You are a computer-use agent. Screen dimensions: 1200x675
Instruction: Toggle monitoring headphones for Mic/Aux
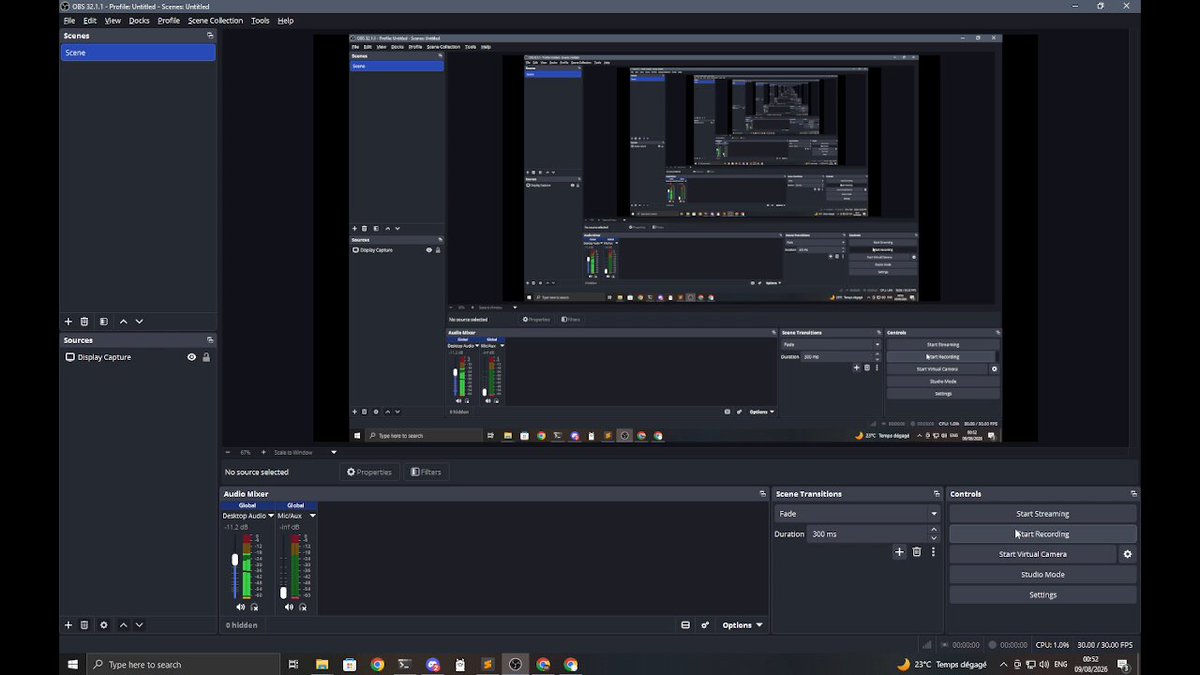tap(303, 607)
